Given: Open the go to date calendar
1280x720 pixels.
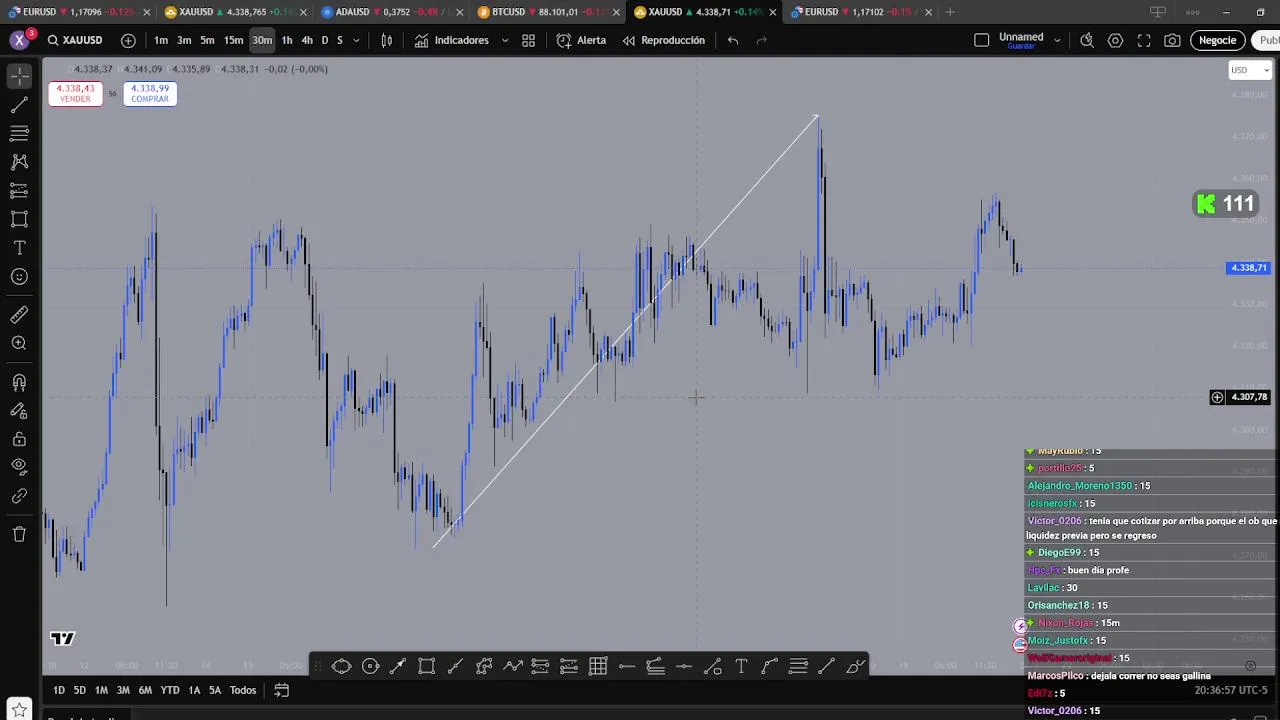Looking at the screenshot, I should click(x=282, y=690).
